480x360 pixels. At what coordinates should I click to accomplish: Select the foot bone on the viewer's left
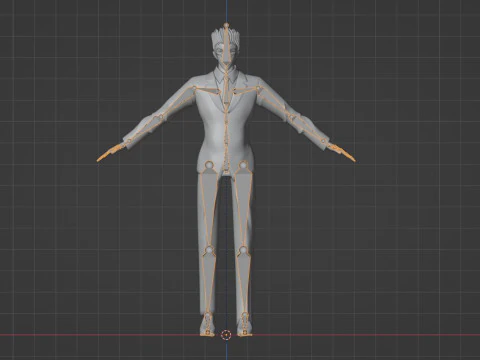pos(208,324)
